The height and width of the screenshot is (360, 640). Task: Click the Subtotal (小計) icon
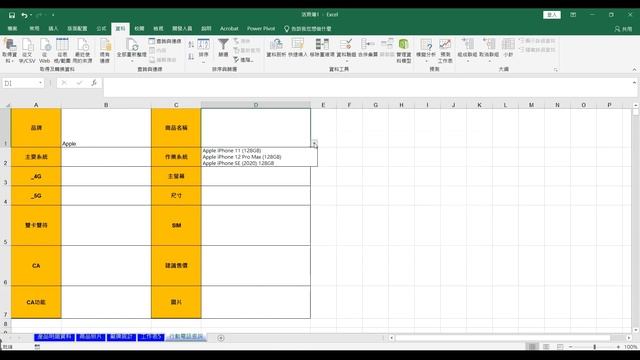click(x=508, y=48)
